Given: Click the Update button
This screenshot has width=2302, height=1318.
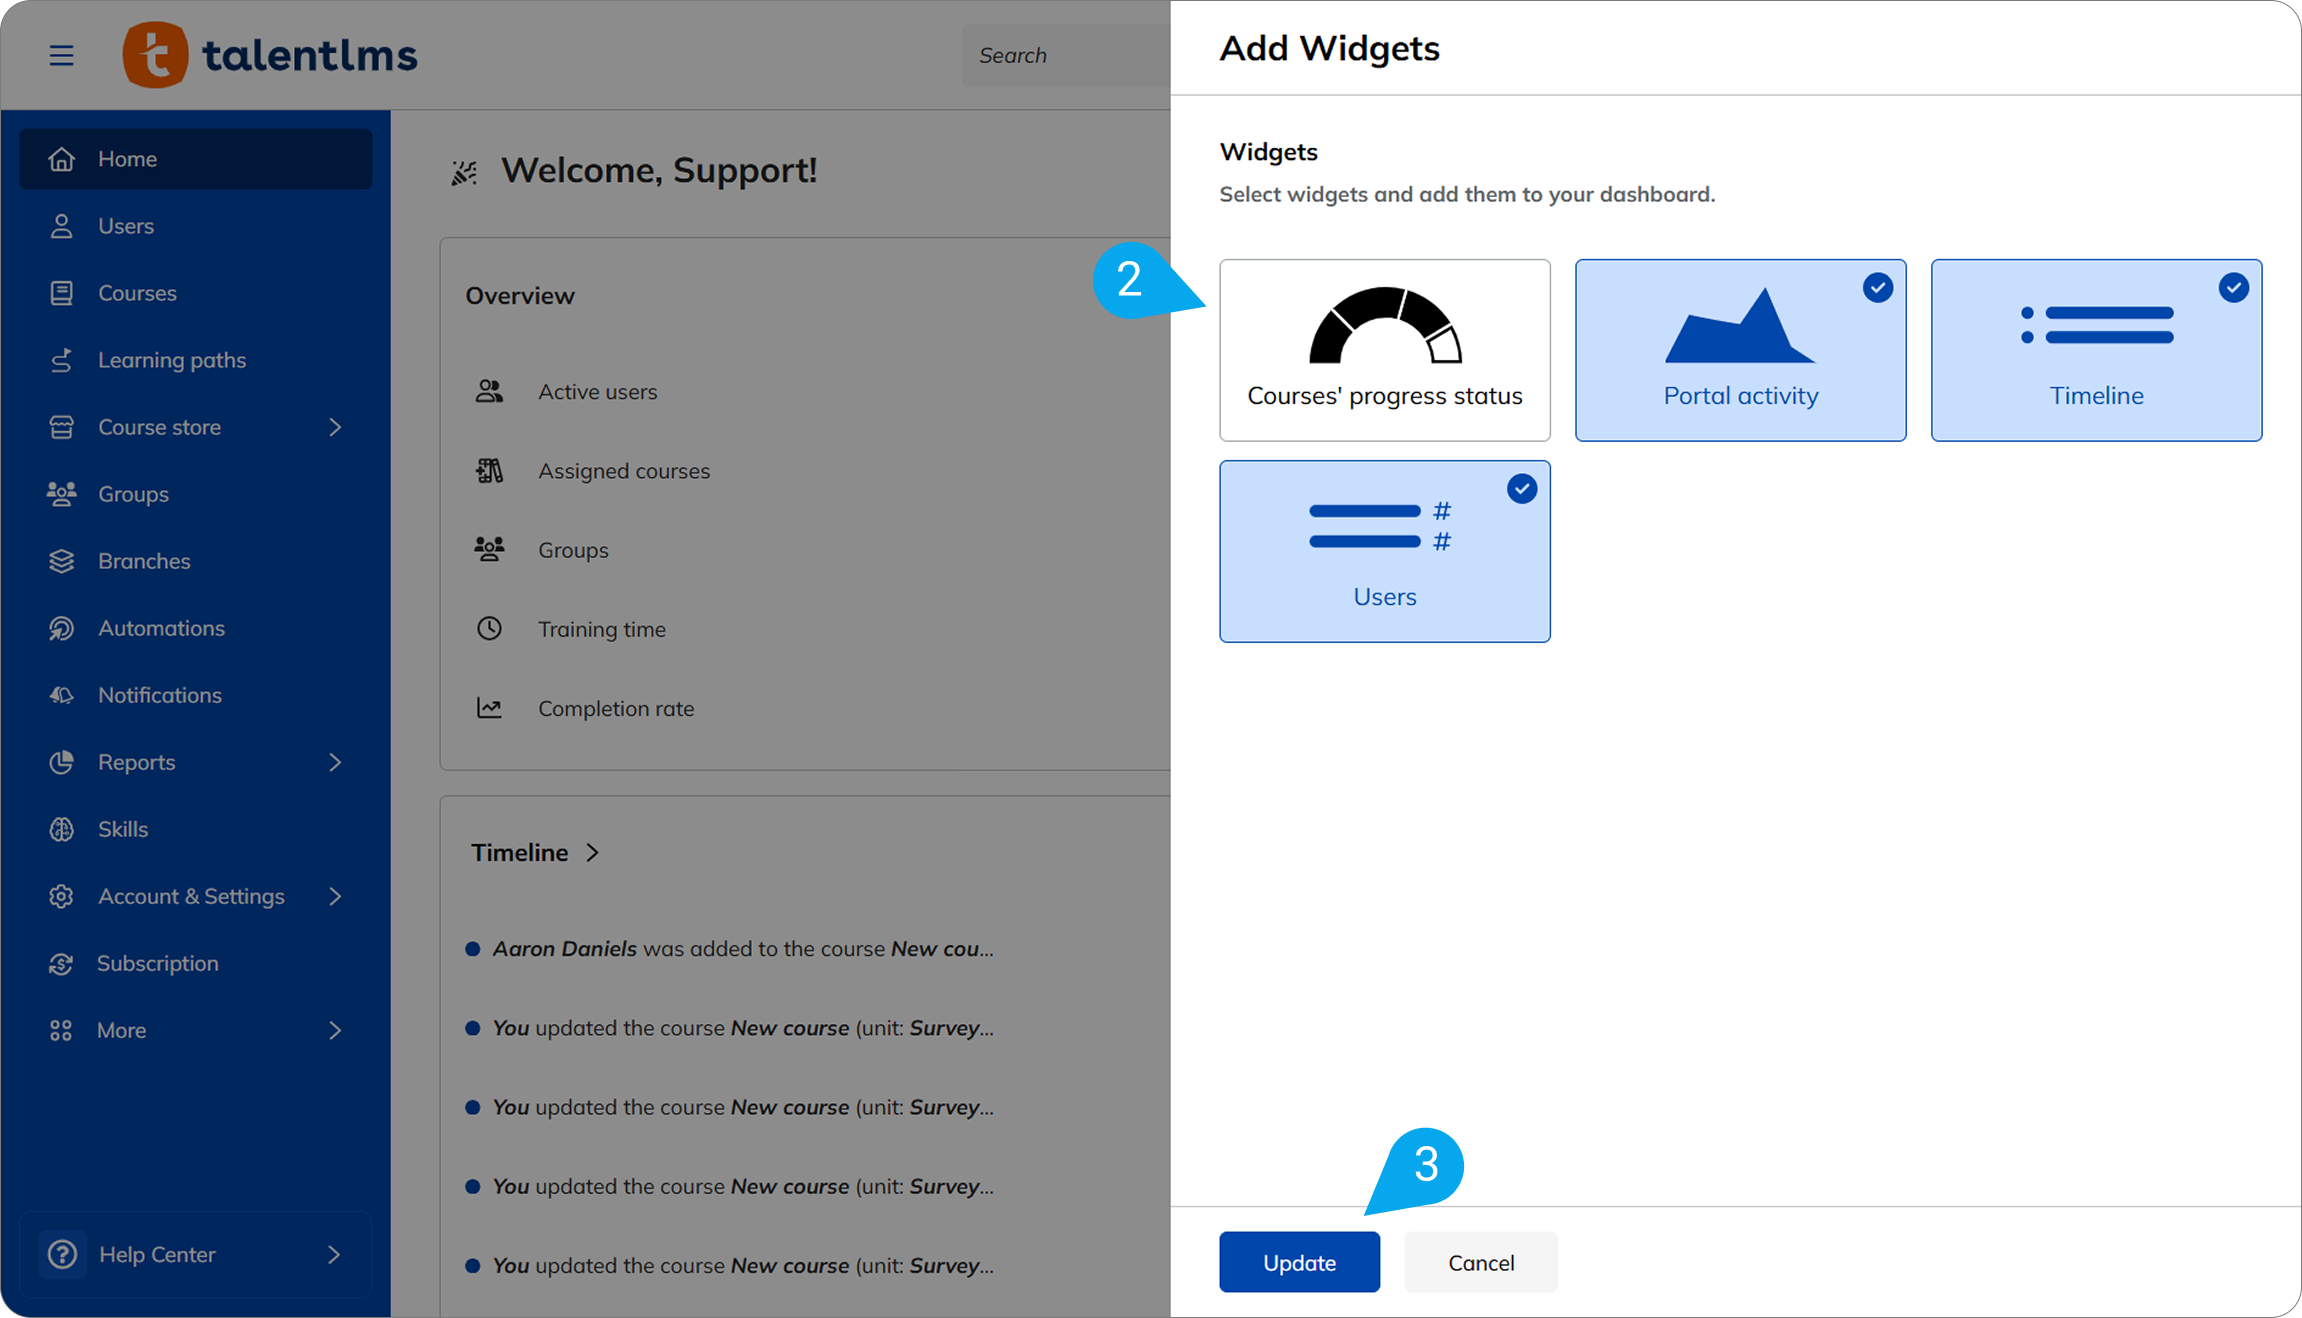Looking at the screenshot, I should 1299,1262.
